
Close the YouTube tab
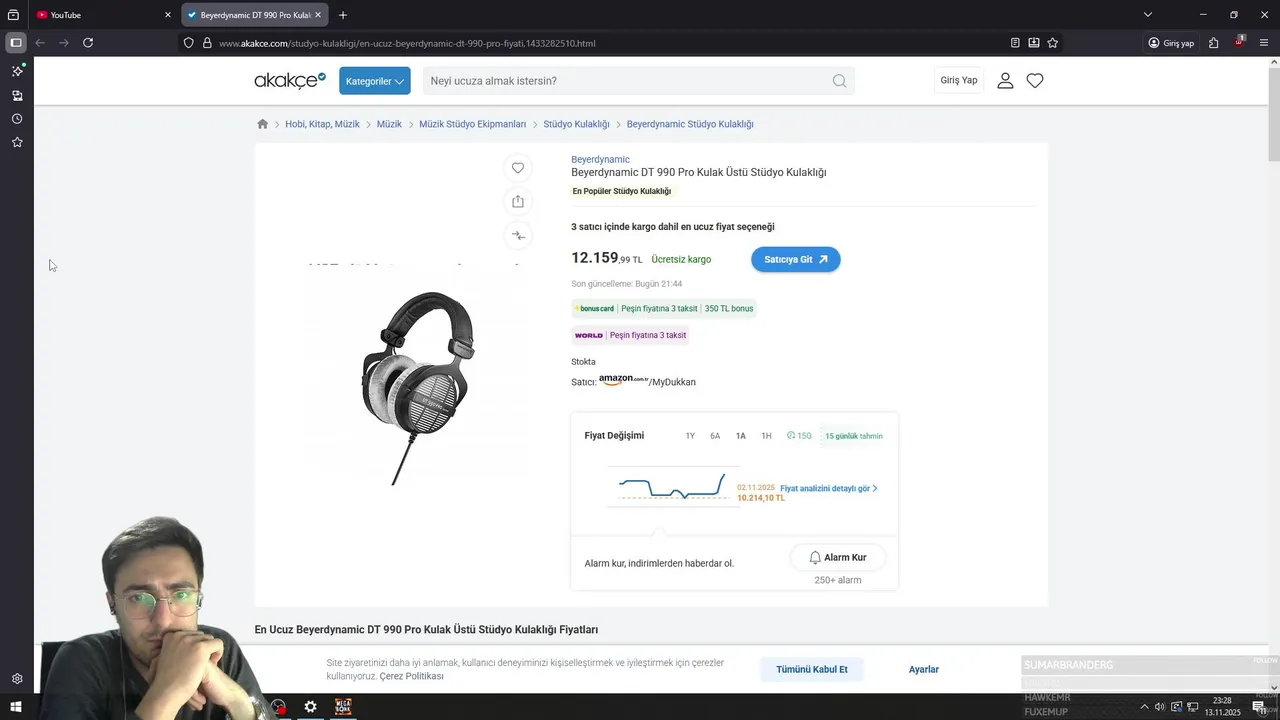pos(168,15)
